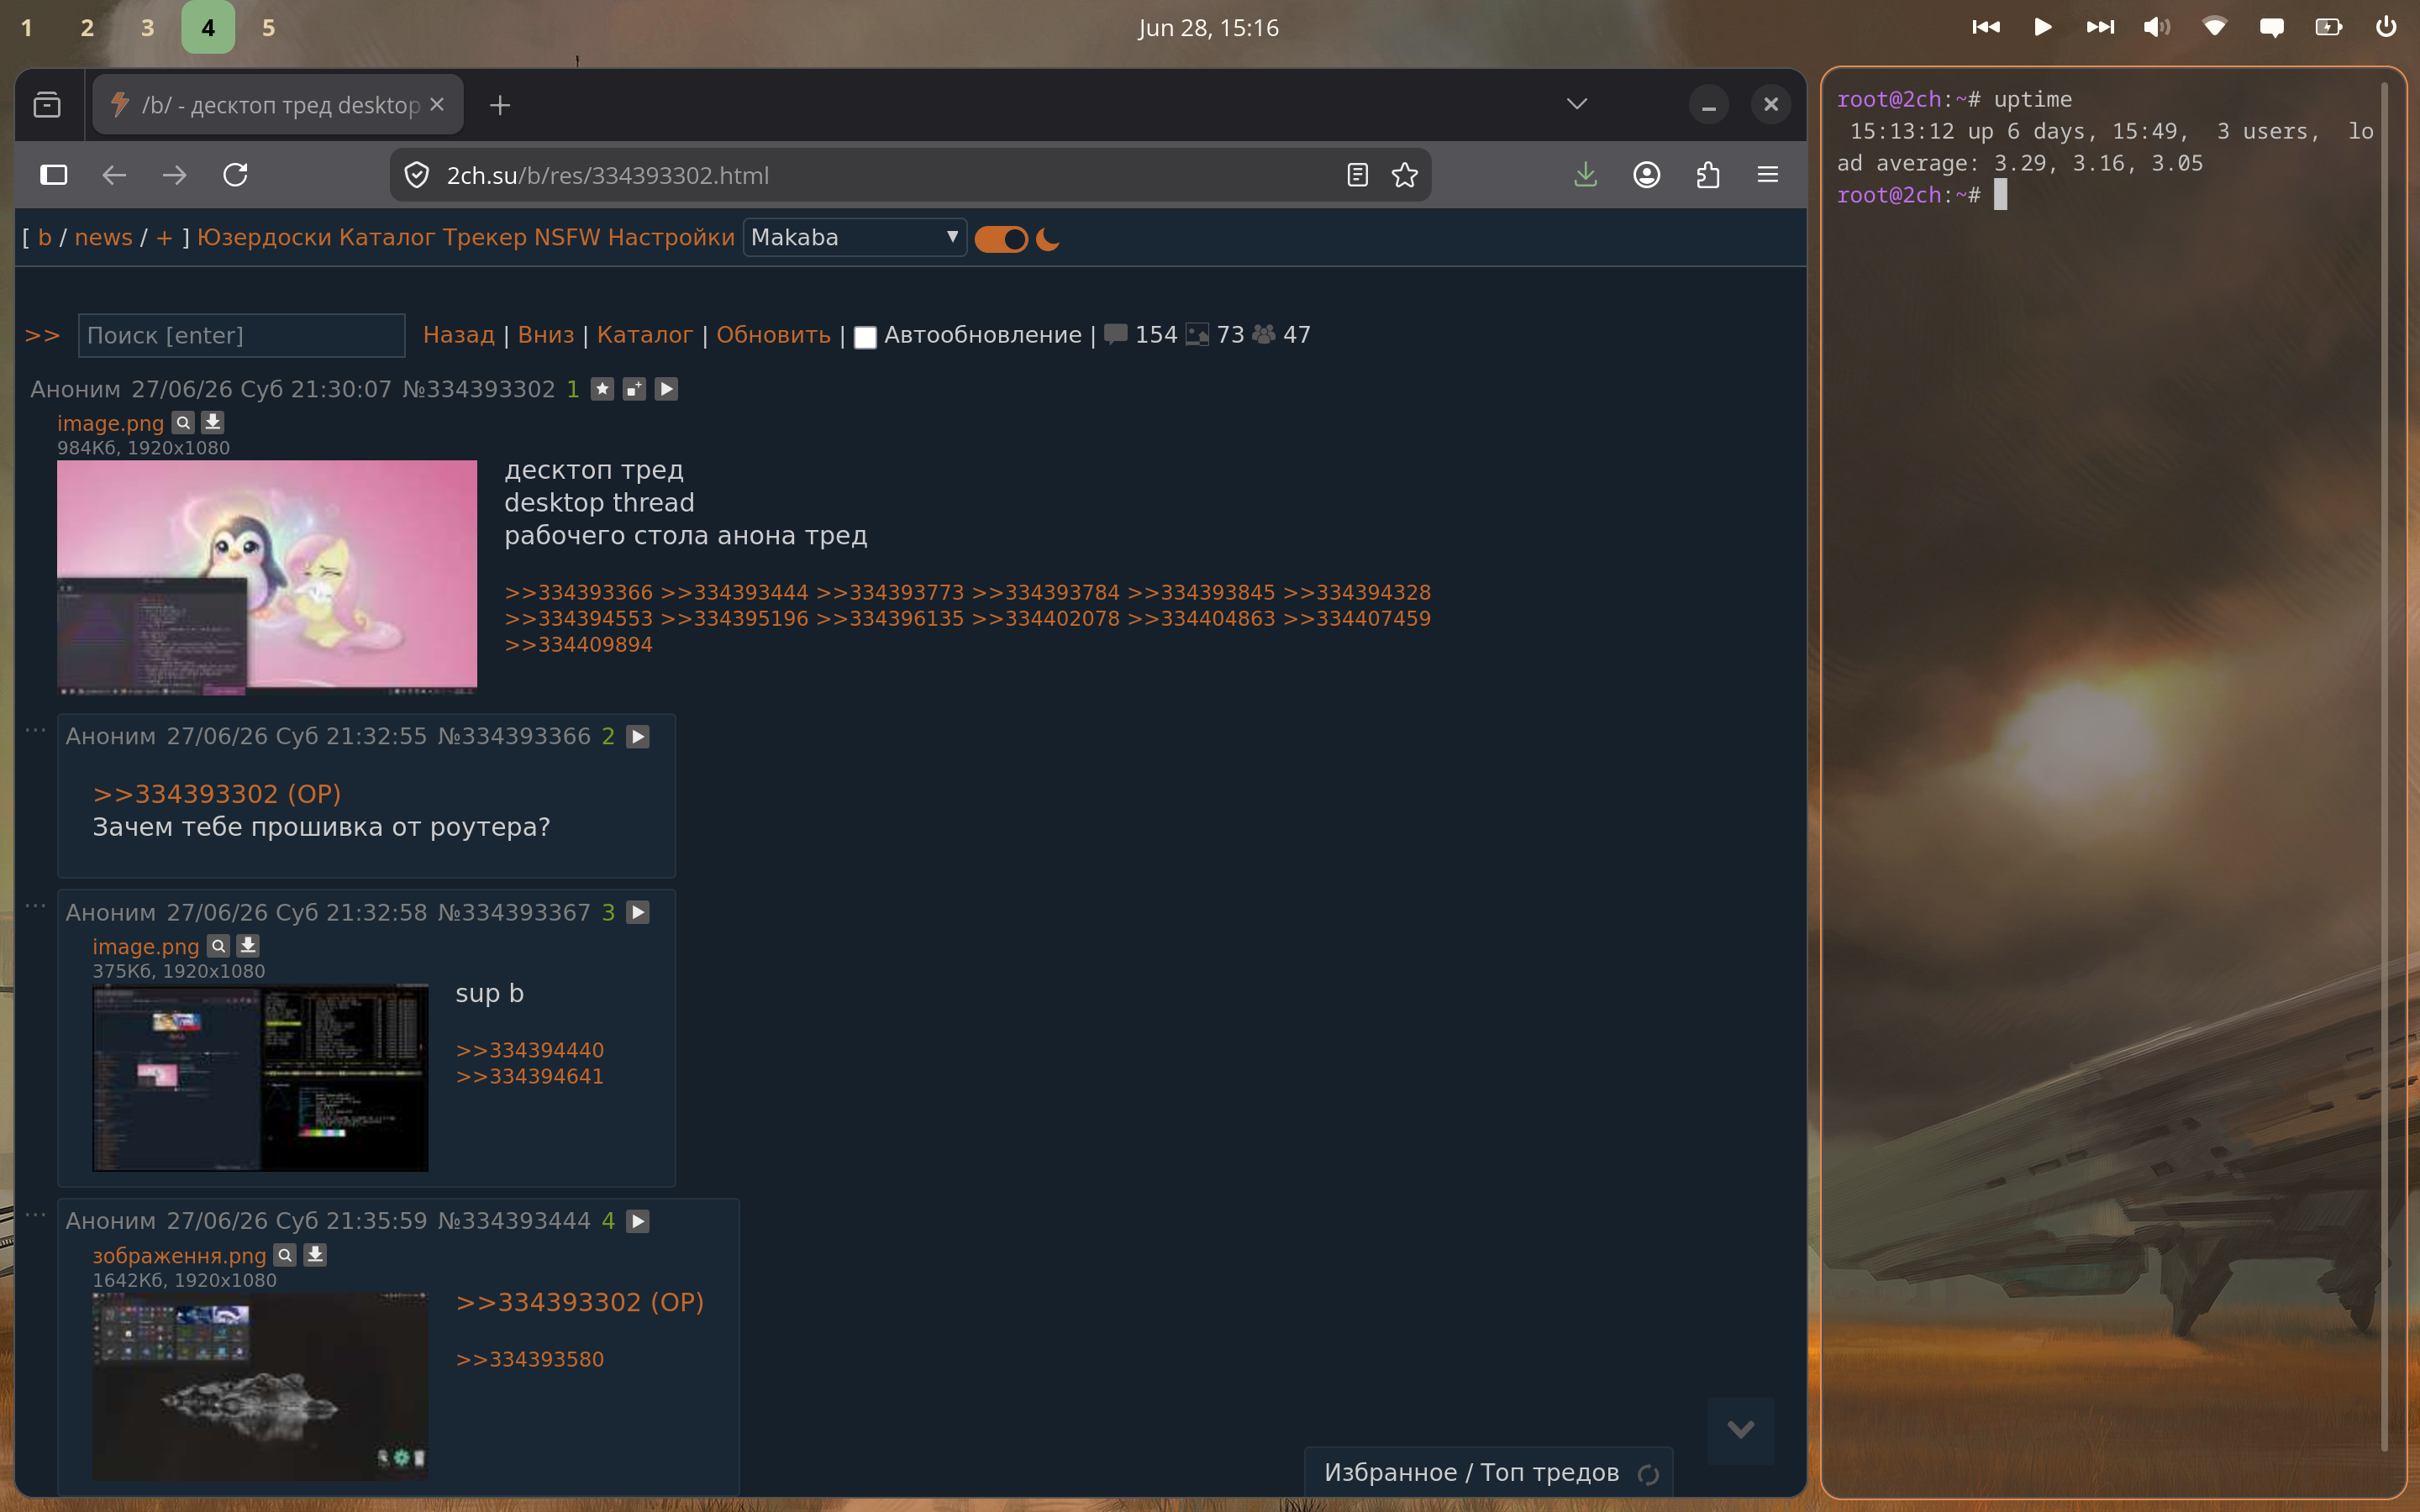Click the terminal window scrollbar

coord(2385,765)
